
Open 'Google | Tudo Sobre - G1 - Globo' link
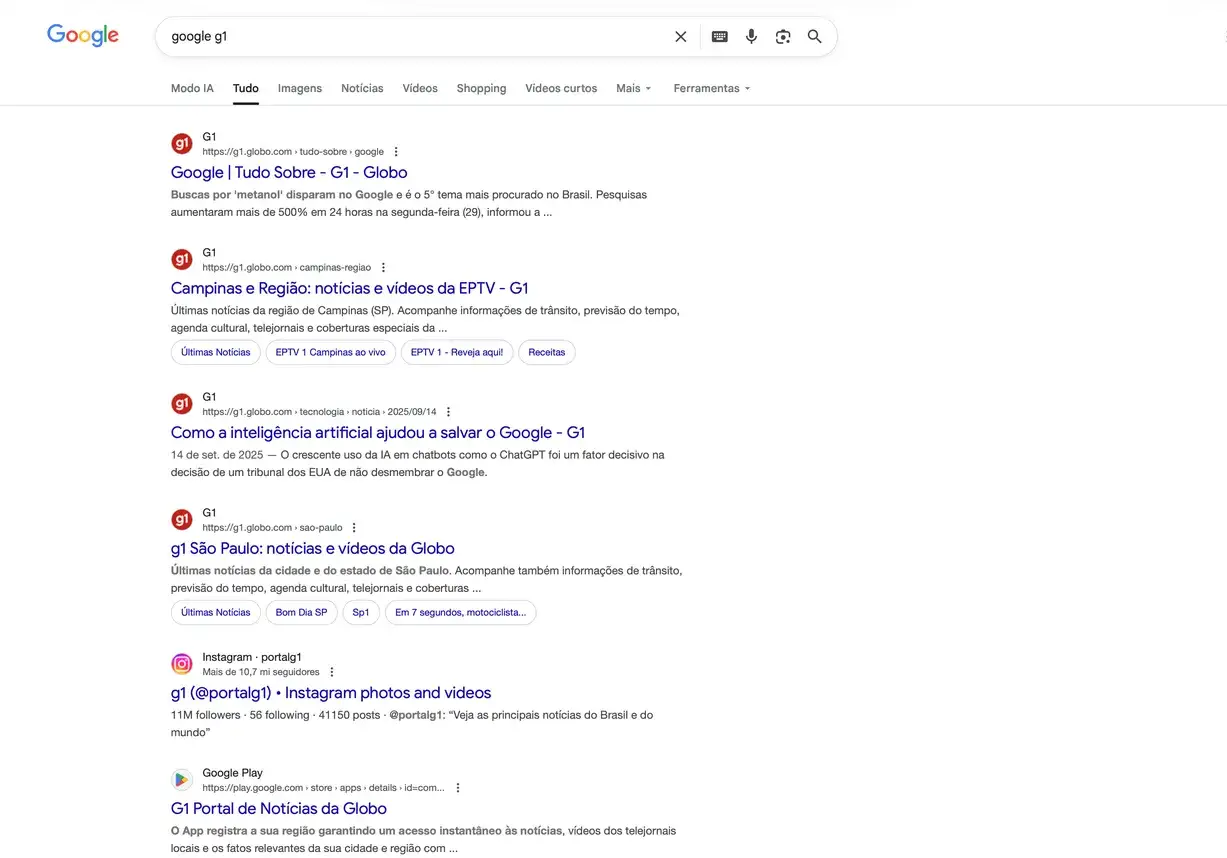[289, 173]
